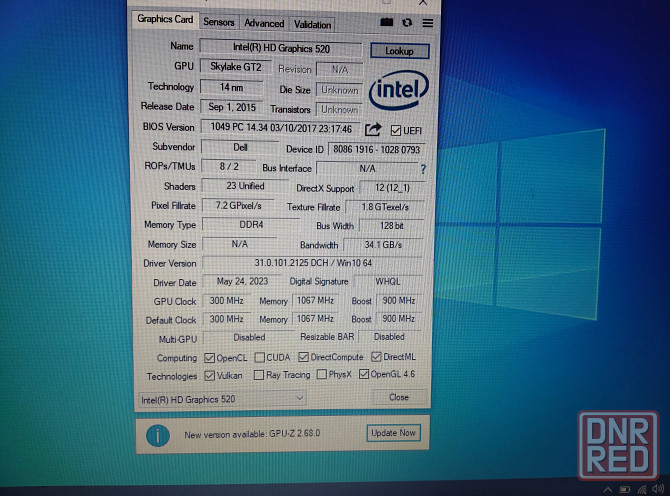Toggle the UEFI checkbox
The width and height of the screenshot is (670, 496).
point(396,130)
